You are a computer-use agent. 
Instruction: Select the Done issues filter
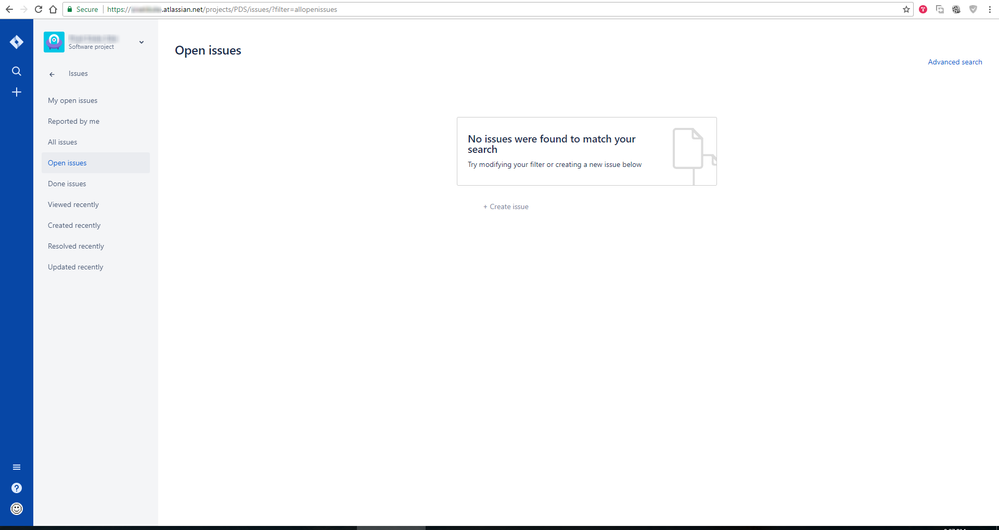(x=96, y=183)
